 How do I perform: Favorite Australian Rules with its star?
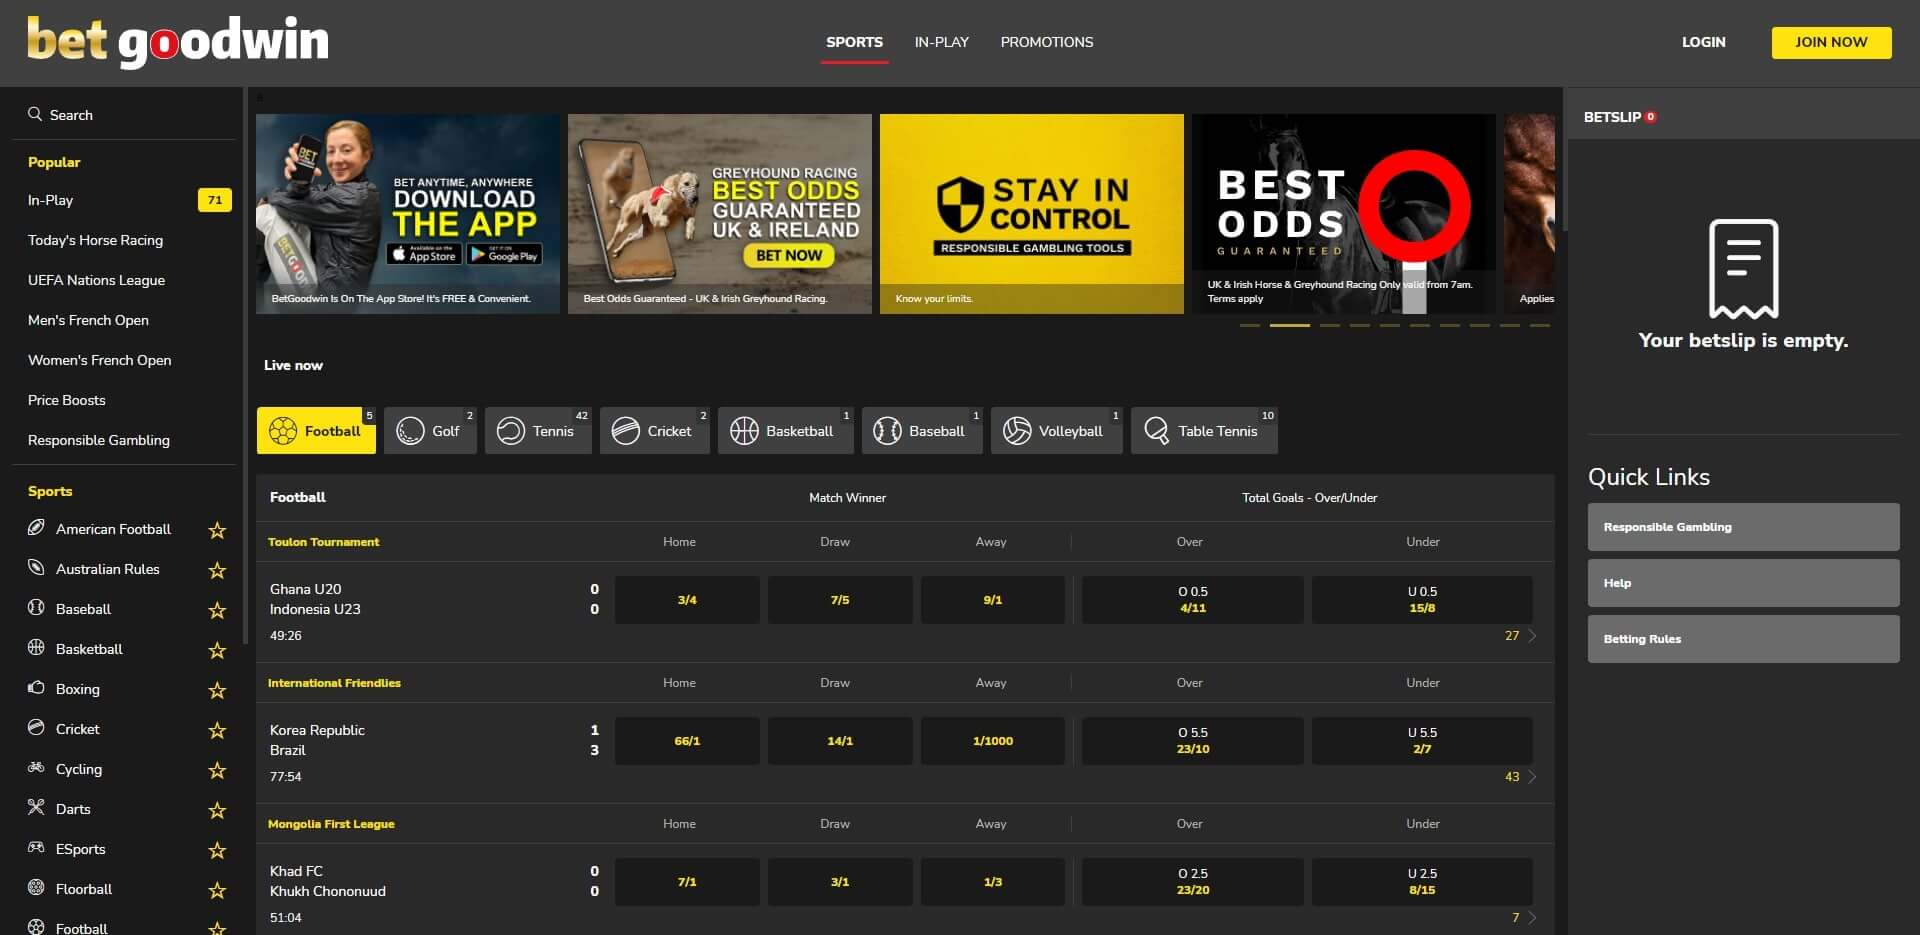coord(217,570)
